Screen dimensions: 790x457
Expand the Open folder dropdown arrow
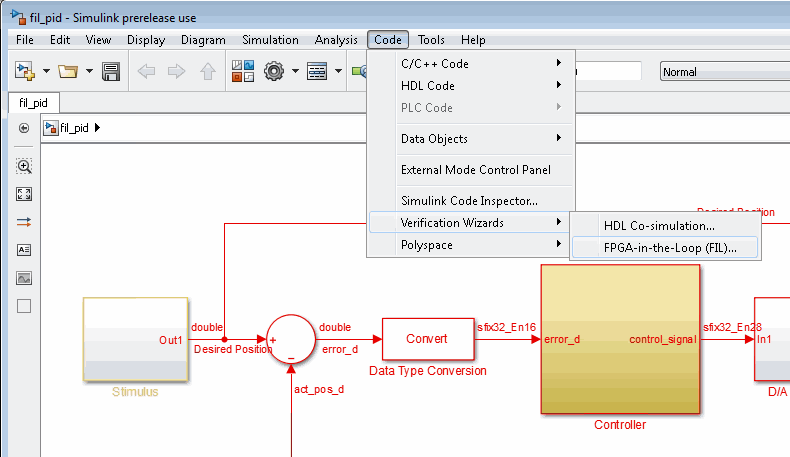pos(89,72)
